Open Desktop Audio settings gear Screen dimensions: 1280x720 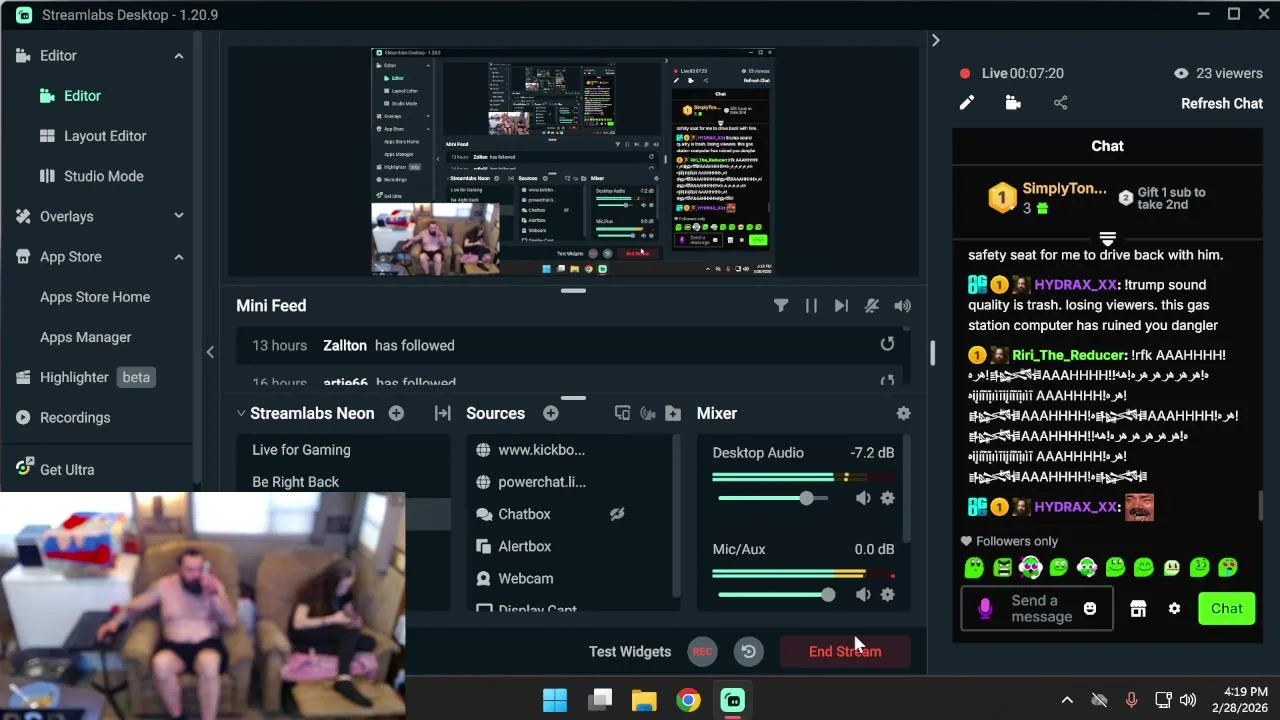[x=887, y=498]
